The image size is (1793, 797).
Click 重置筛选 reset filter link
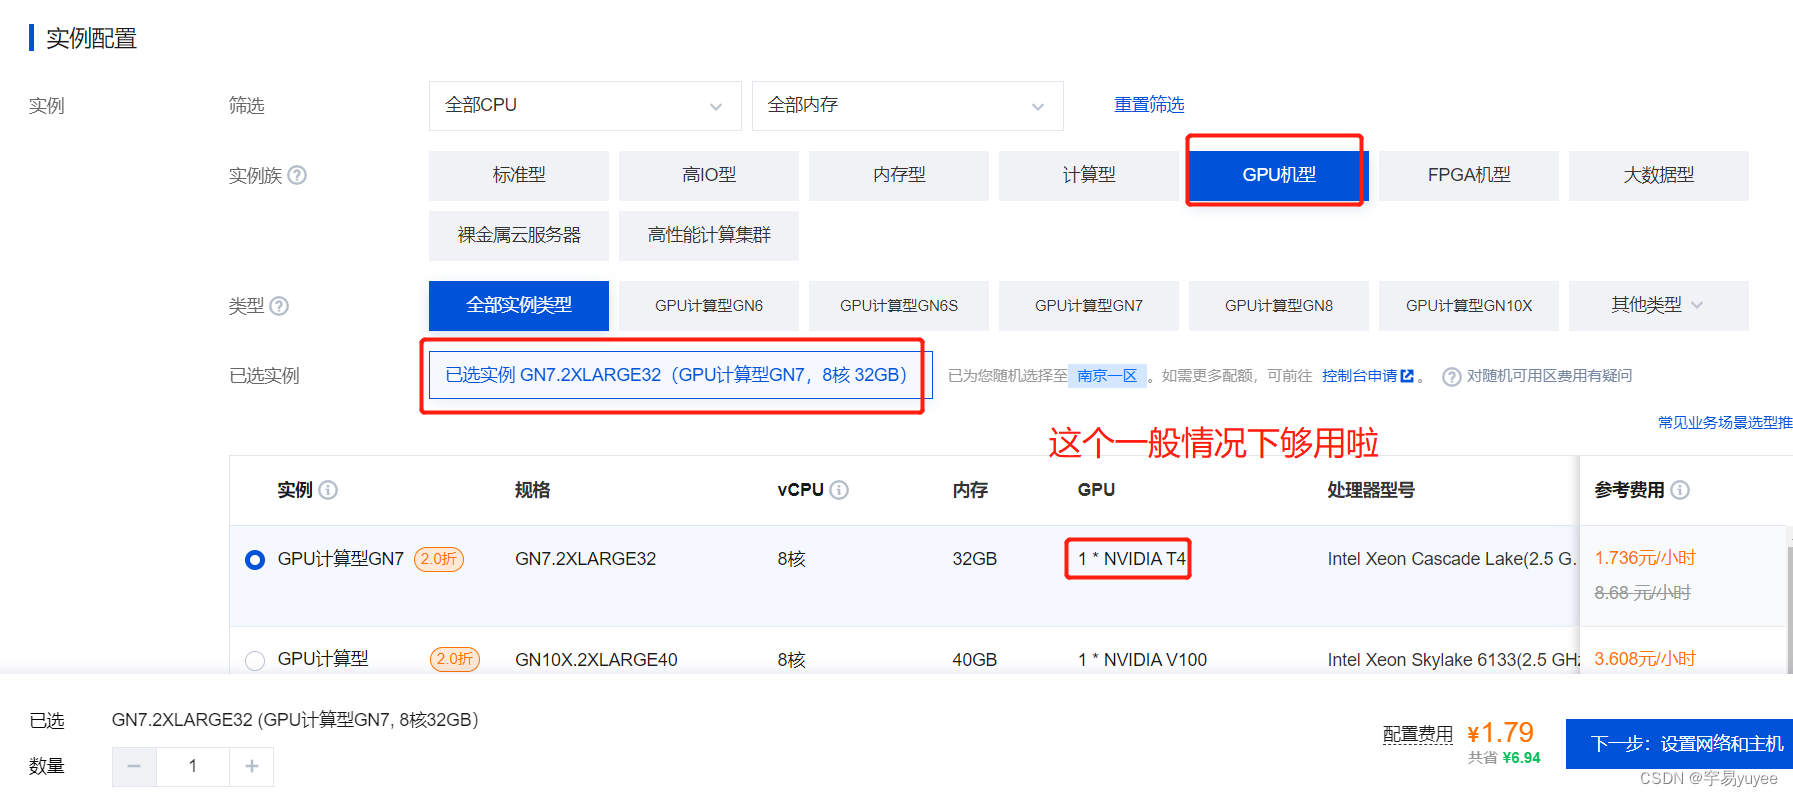(1149, 105)
